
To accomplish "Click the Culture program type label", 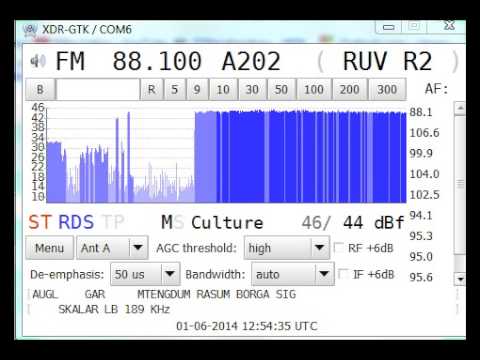I will coord(227,223).
